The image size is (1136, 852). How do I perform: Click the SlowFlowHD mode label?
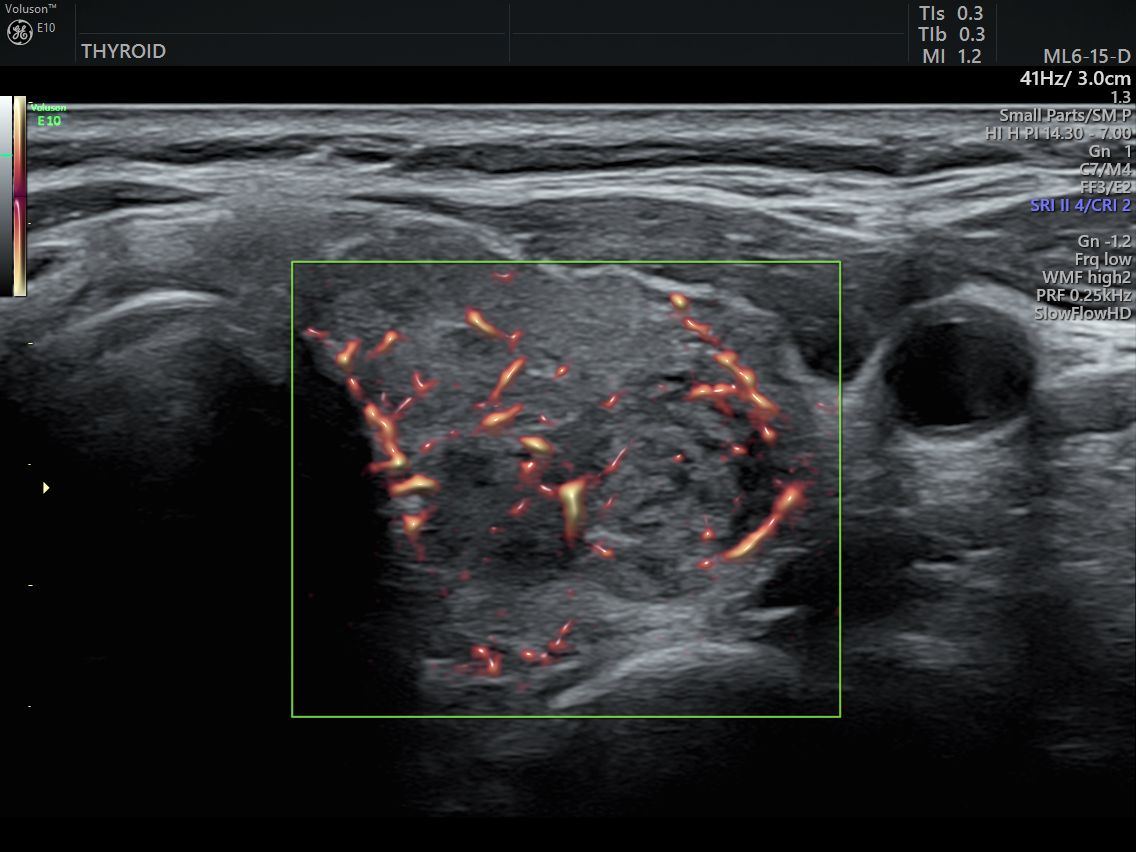click(1083, 314)
